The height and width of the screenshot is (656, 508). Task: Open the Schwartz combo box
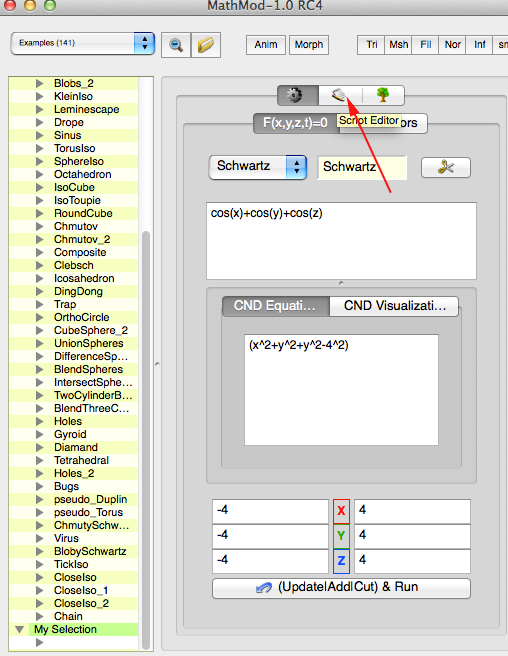point(258,167)
